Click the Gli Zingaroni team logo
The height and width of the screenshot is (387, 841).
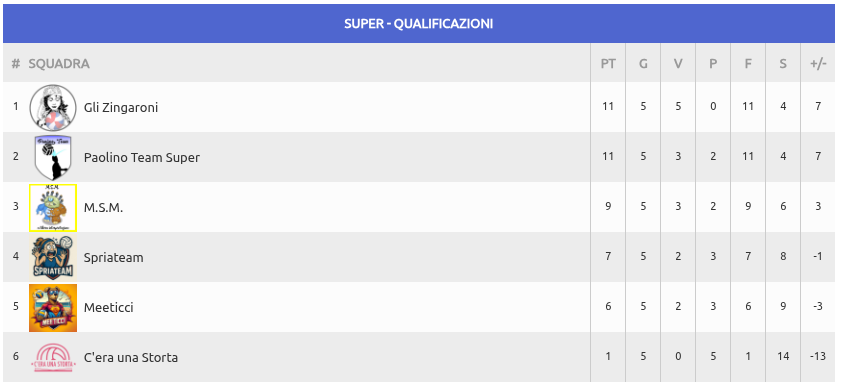click(53, 107)
